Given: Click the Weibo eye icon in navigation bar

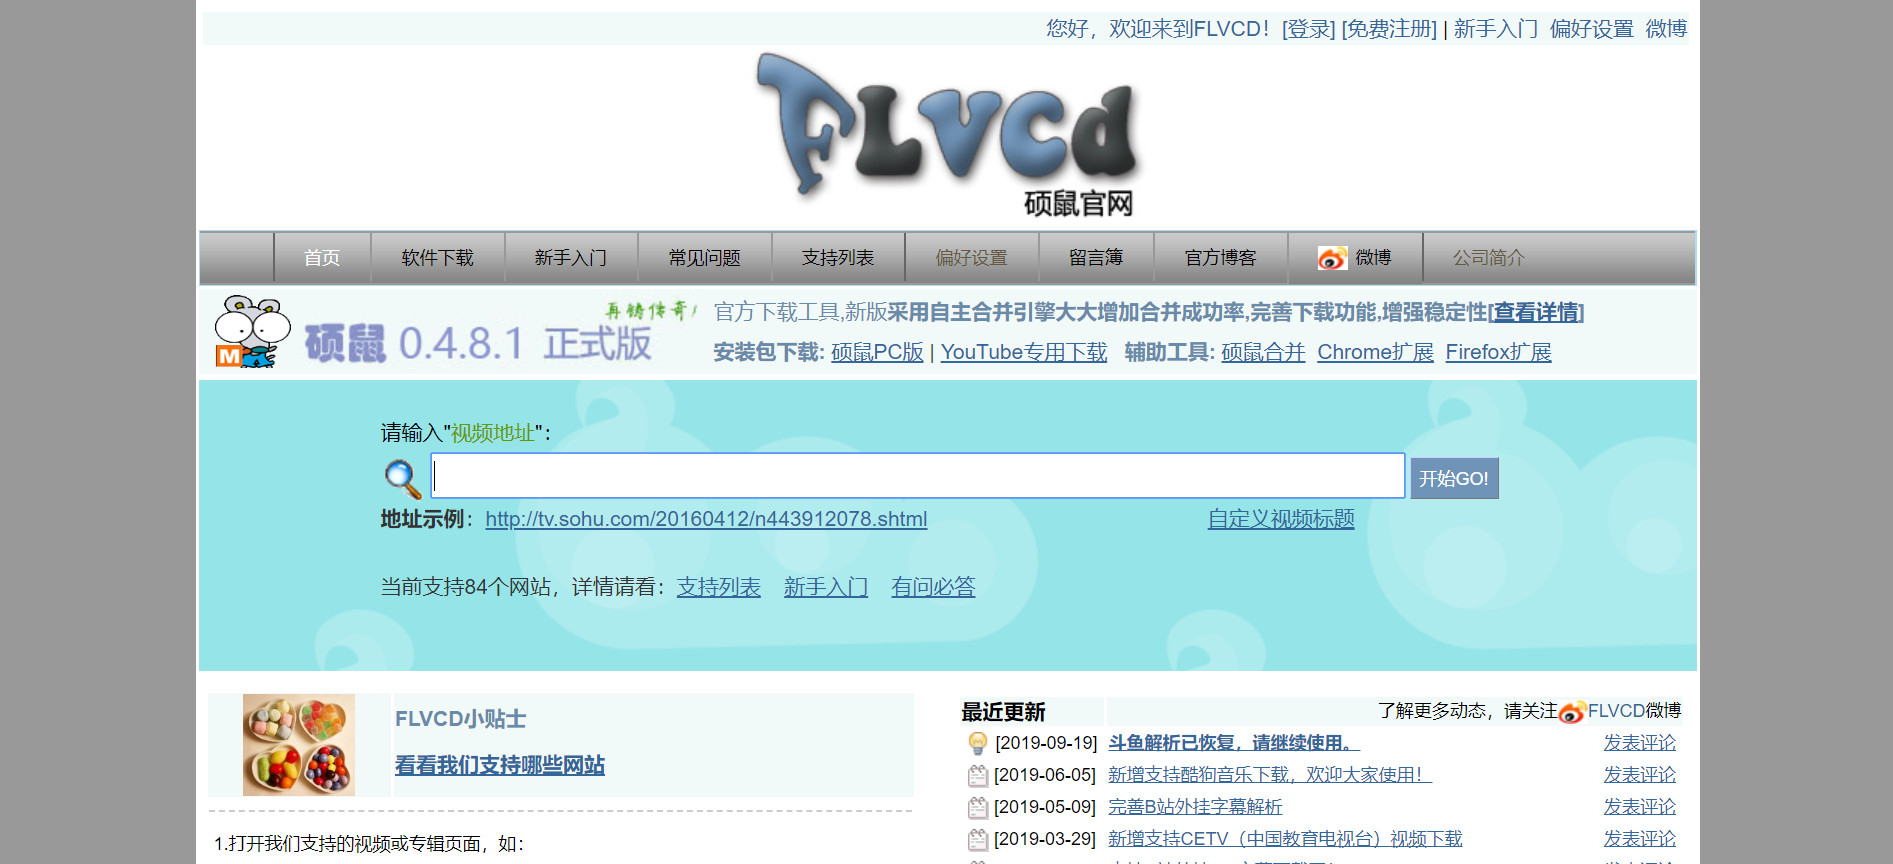Looking at the screenshot, I should click(1331, 258).
